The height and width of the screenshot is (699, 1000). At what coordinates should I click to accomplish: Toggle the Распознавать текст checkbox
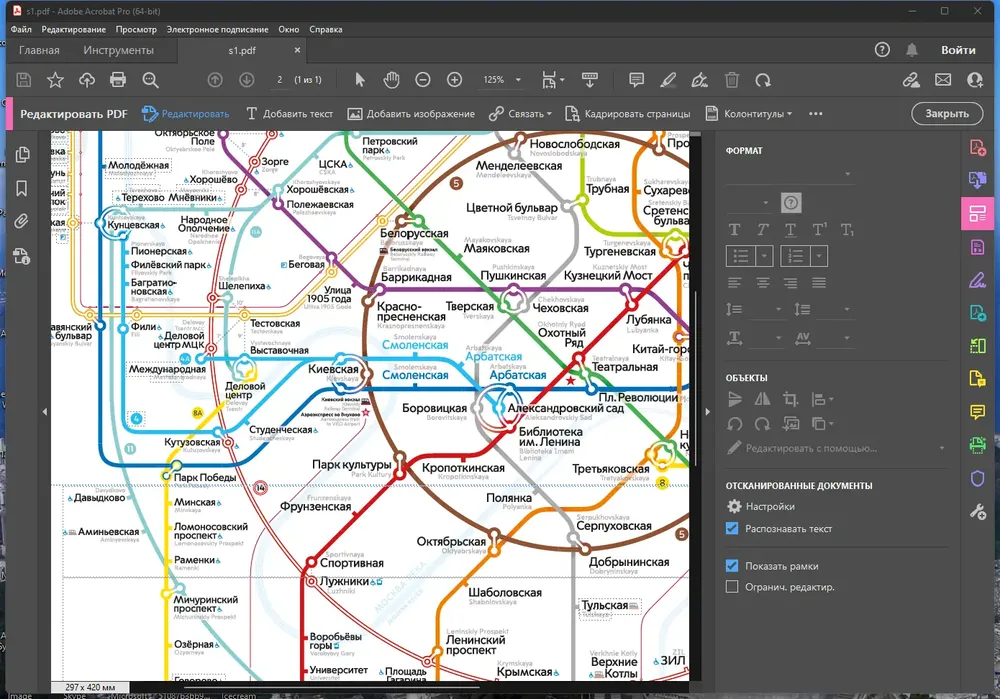[733, 528]
